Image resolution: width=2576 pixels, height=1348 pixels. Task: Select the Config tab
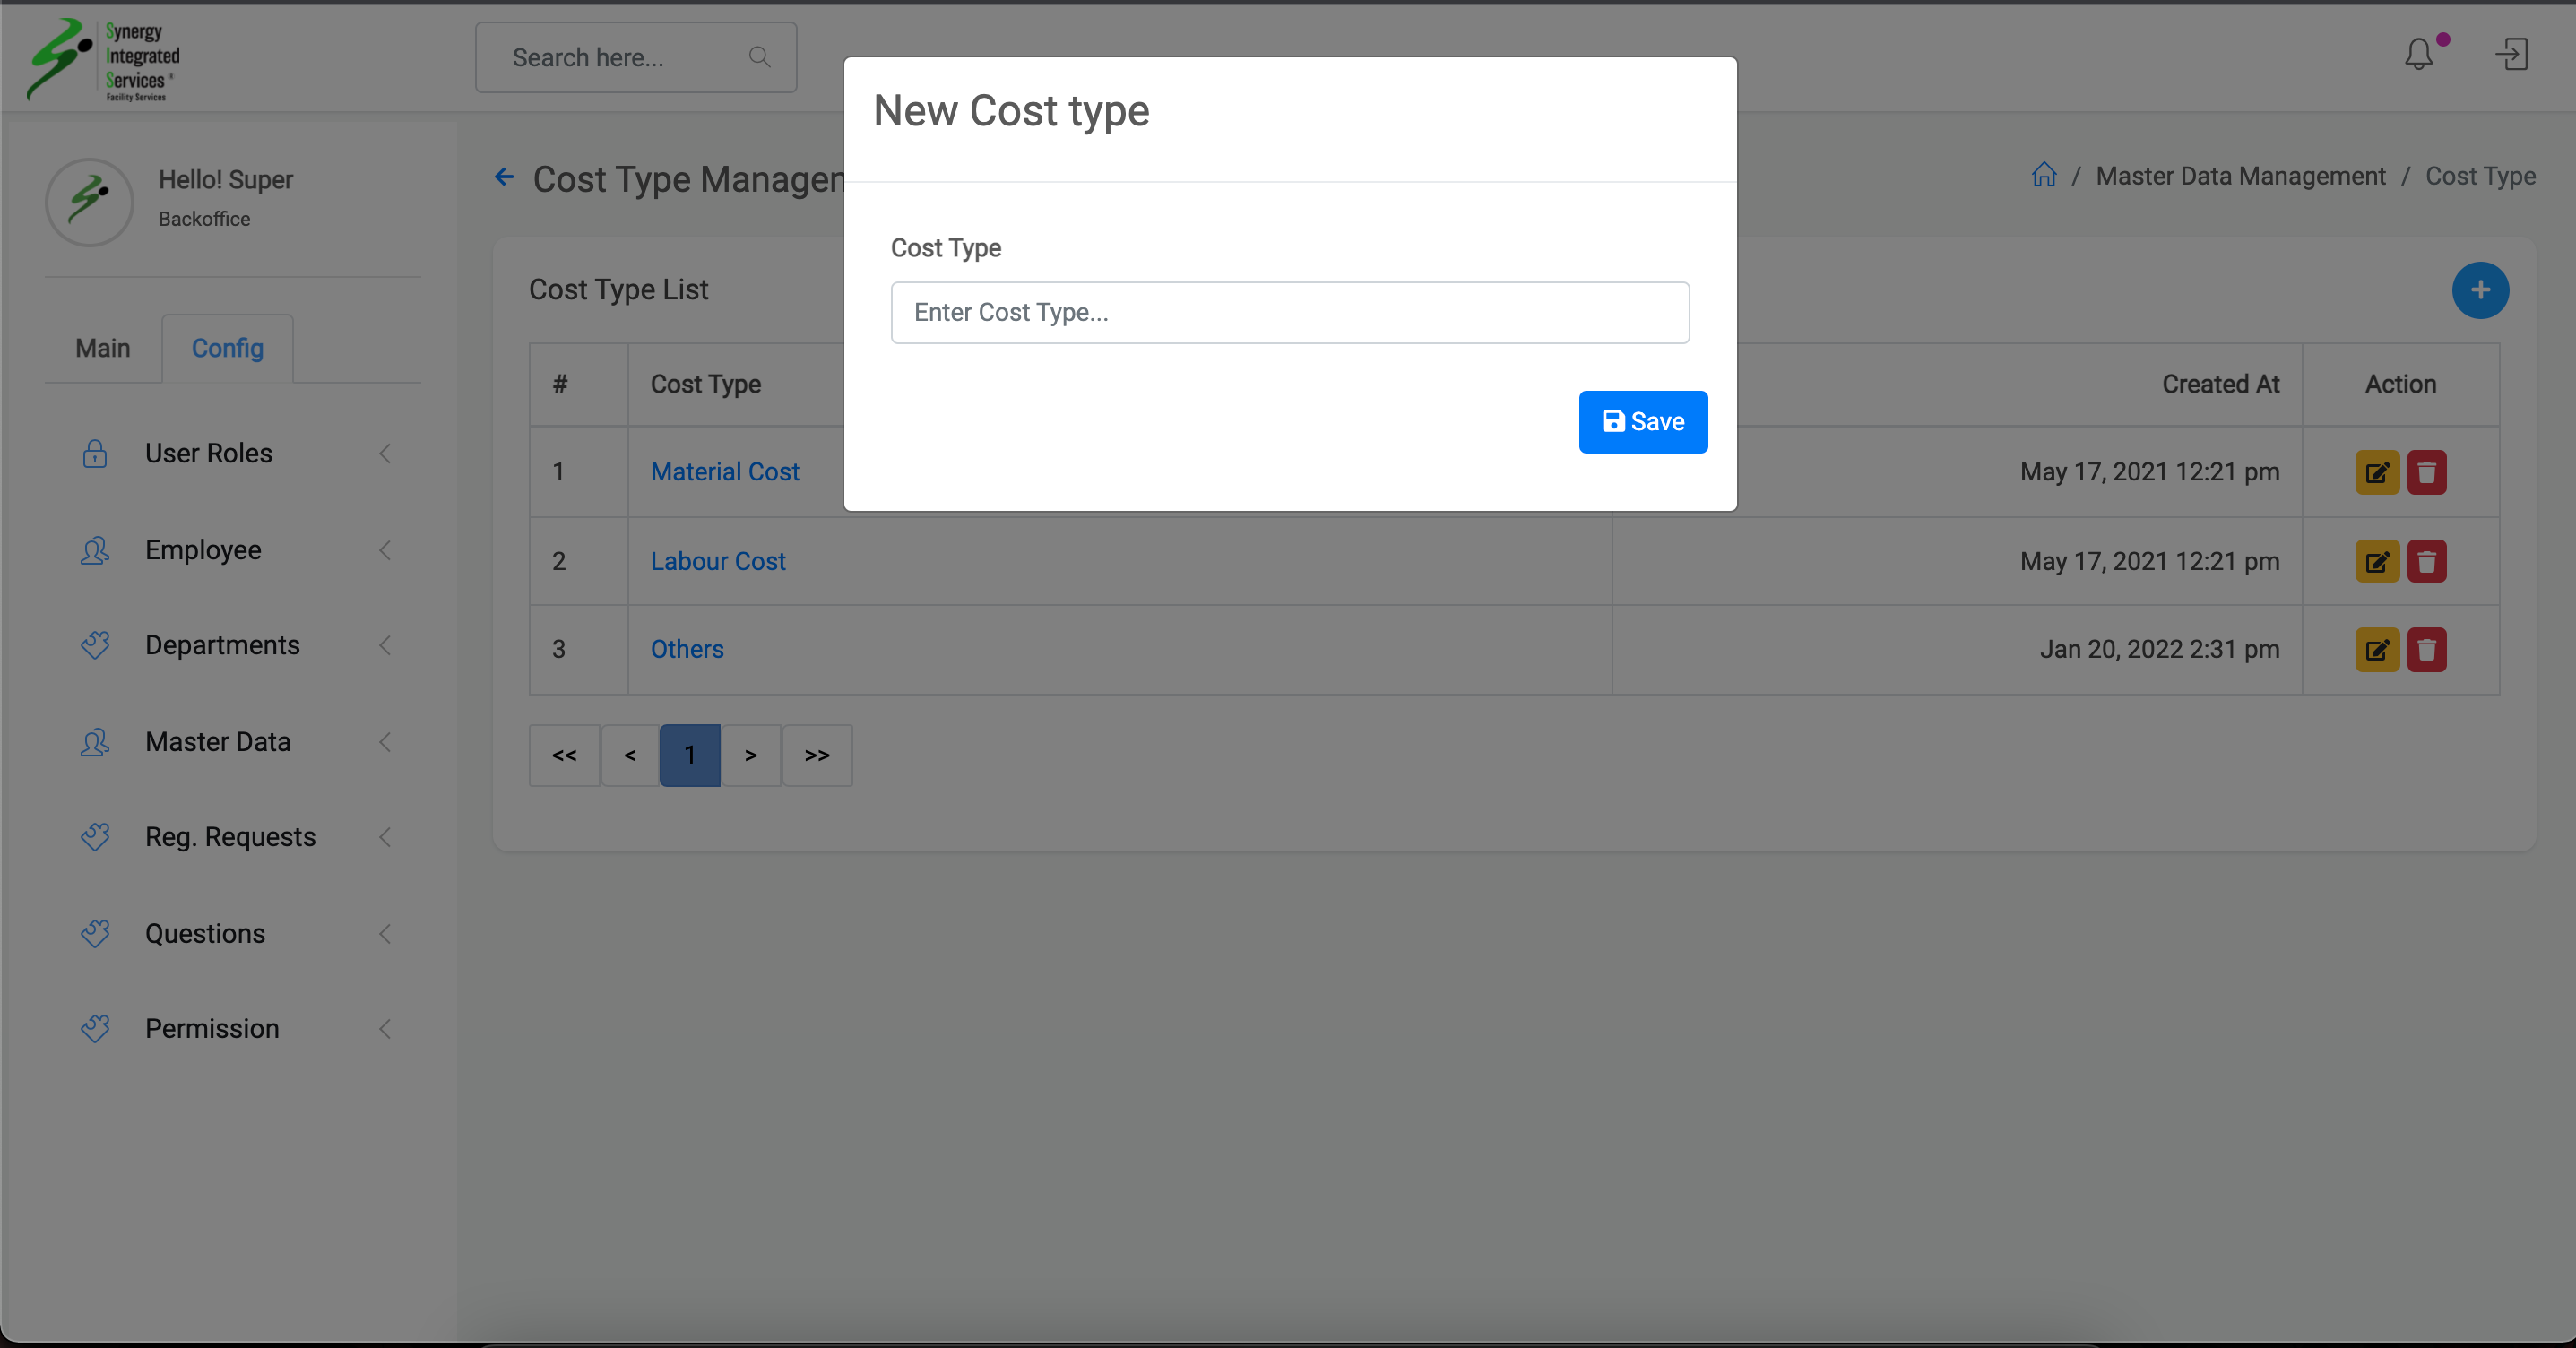pos(227,348)
